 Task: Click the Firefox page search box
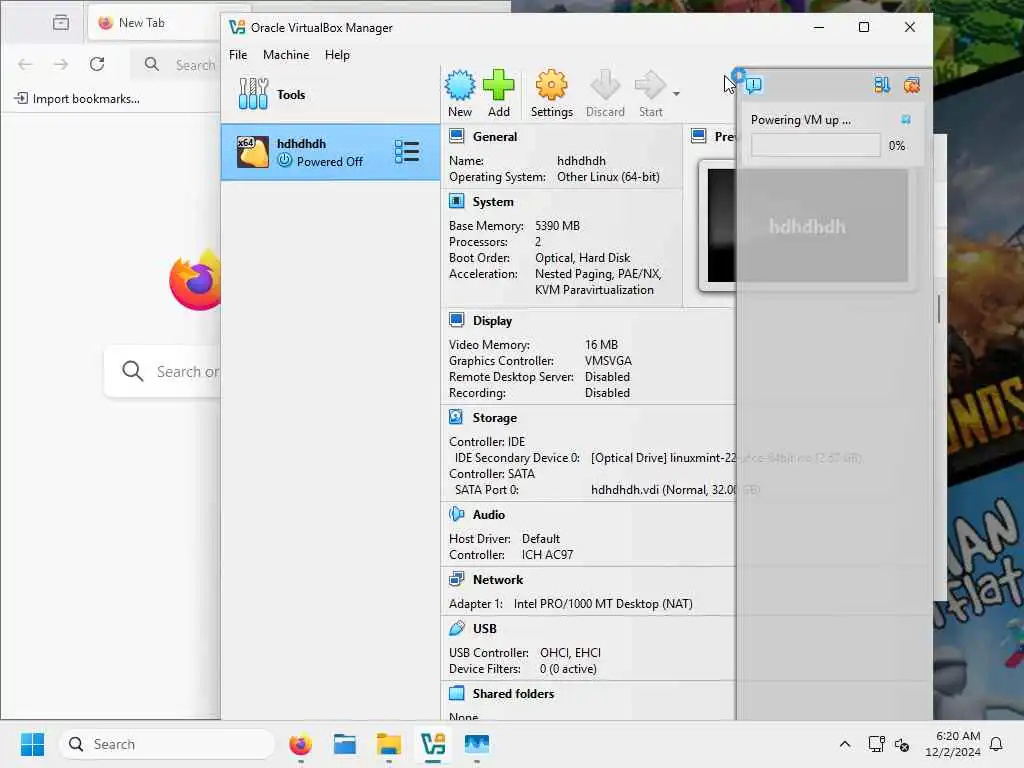point(163,372)
